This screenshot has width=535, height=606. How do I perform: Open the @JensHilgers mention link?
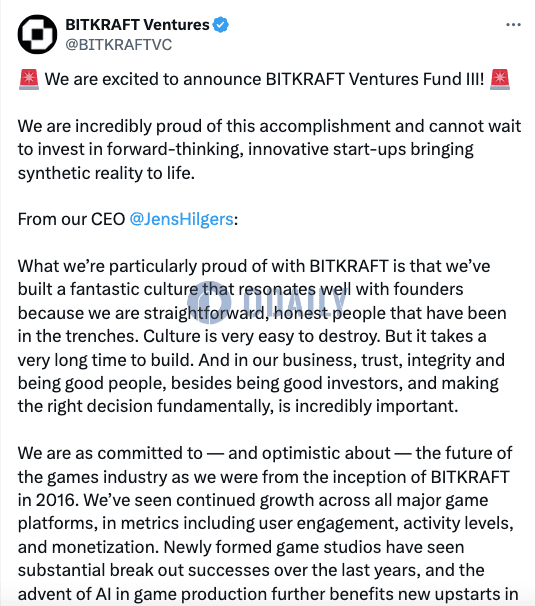181,219
